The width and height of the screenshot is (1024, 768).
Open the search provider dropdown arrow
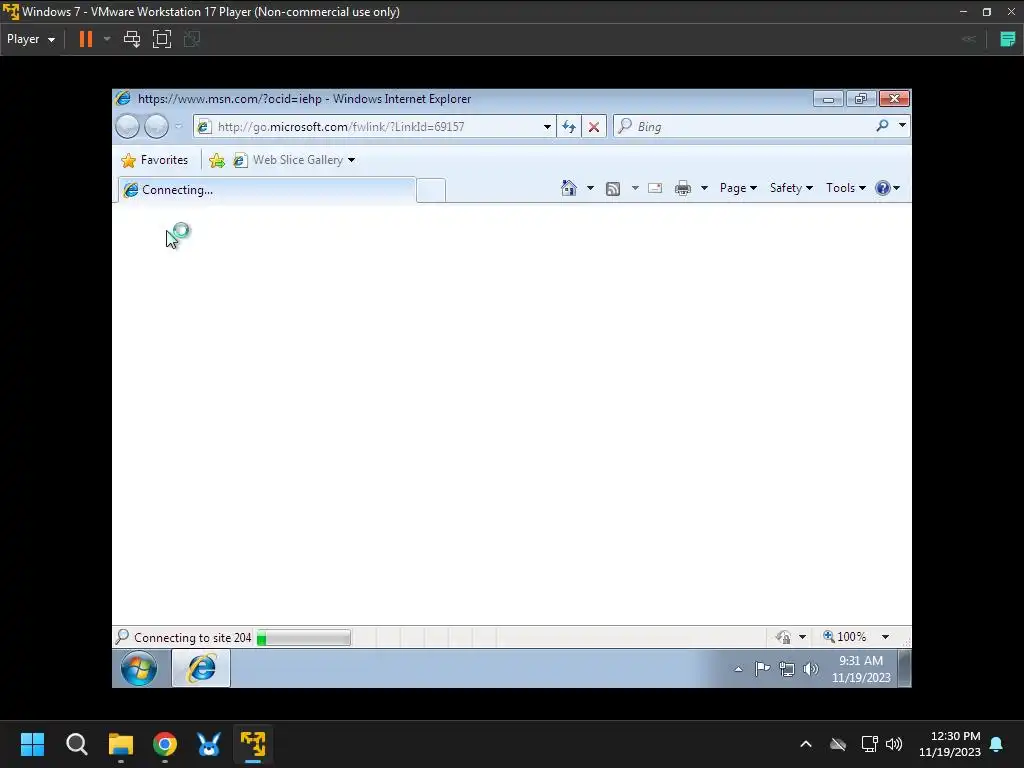click(902, 125)
